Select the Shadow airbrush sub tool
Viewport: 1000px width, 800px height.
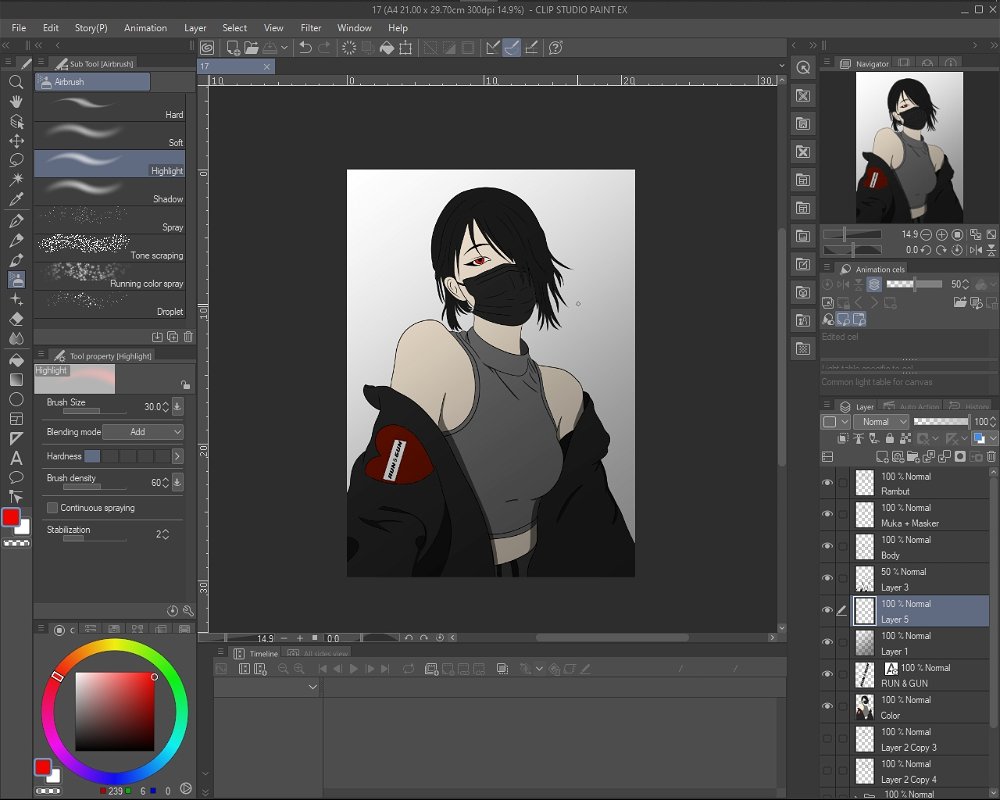pyautogui.click(x=110, y=191)
